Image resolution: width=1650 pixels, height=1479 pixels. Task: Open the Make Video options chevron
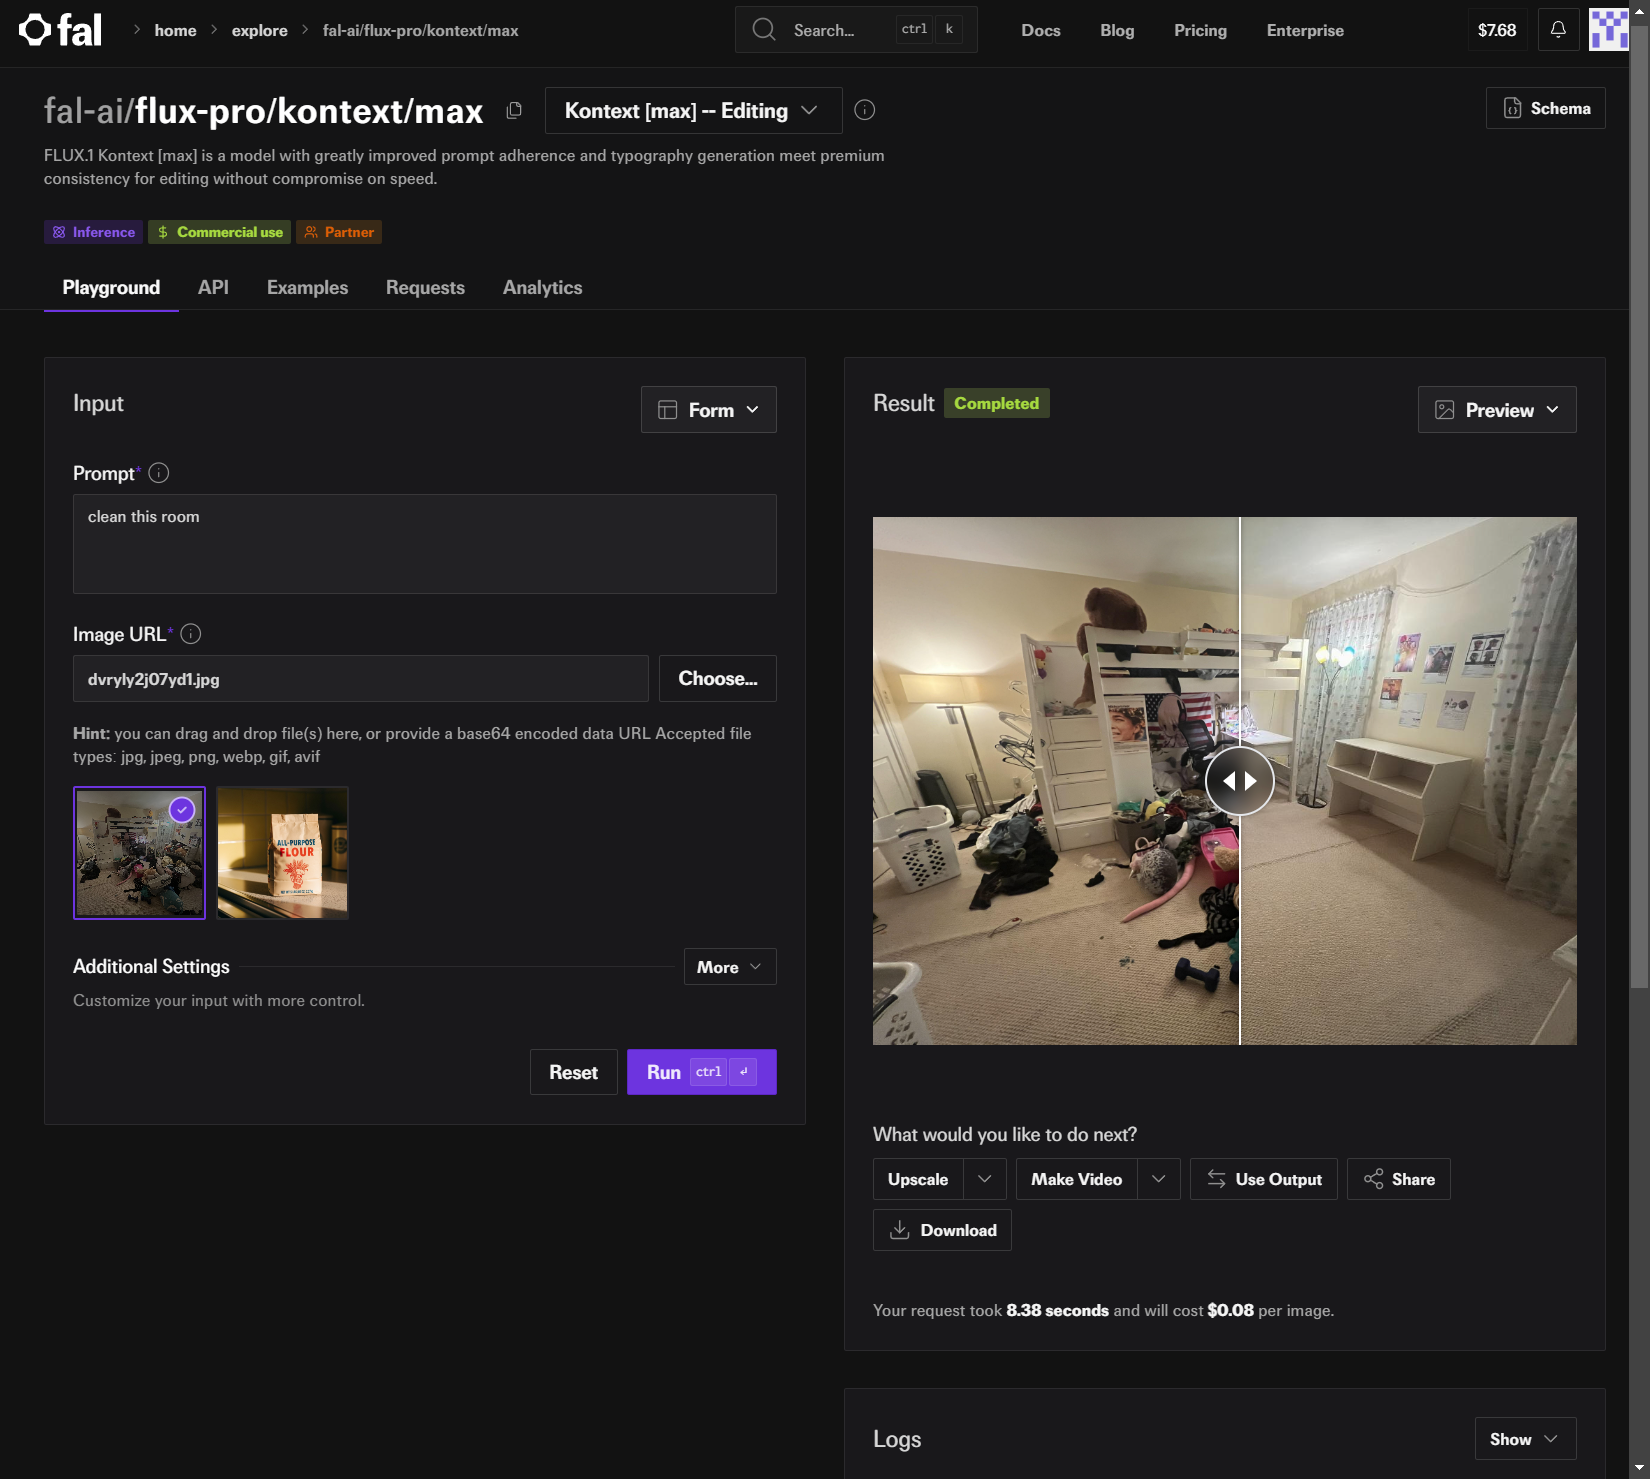1159,1179
